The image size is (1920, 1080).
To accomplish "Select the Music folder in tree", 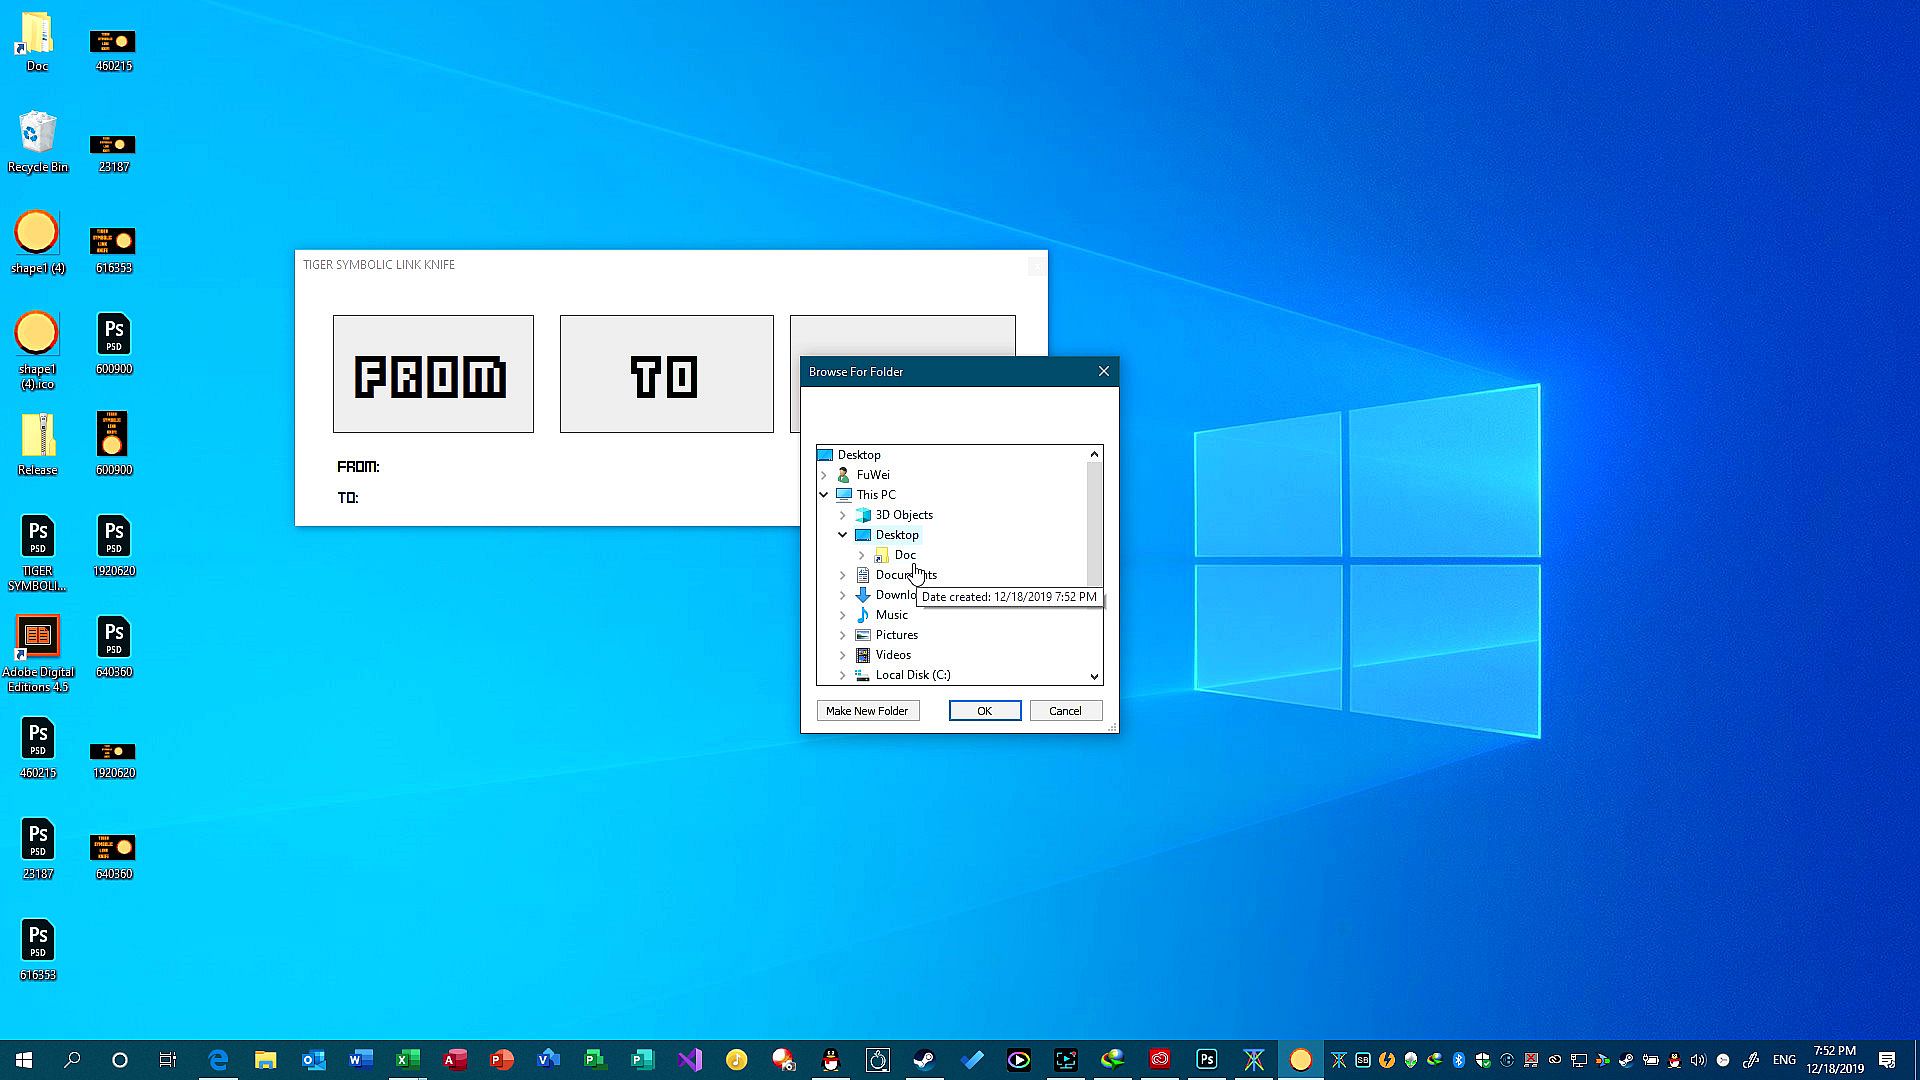I will click(891, 615).
